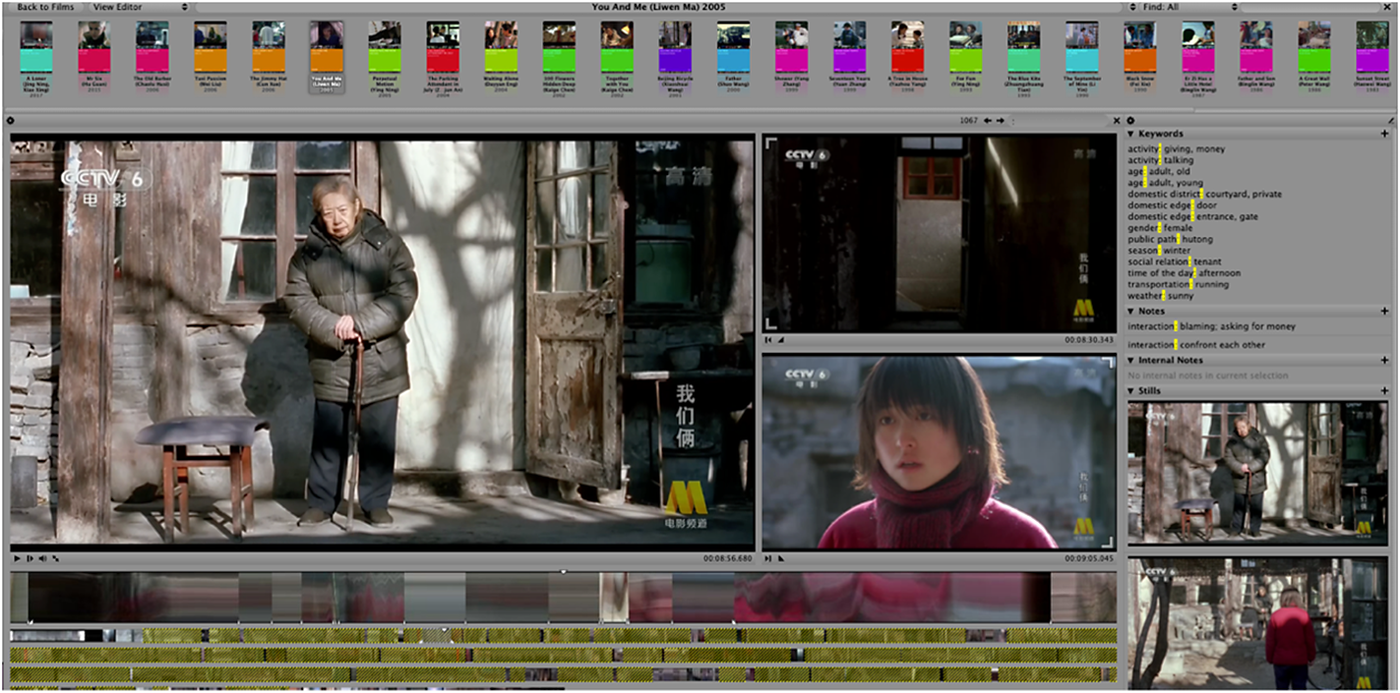Collapse the Keywords section triangle
This screenshot has width=1400, height=693.
1132,133
